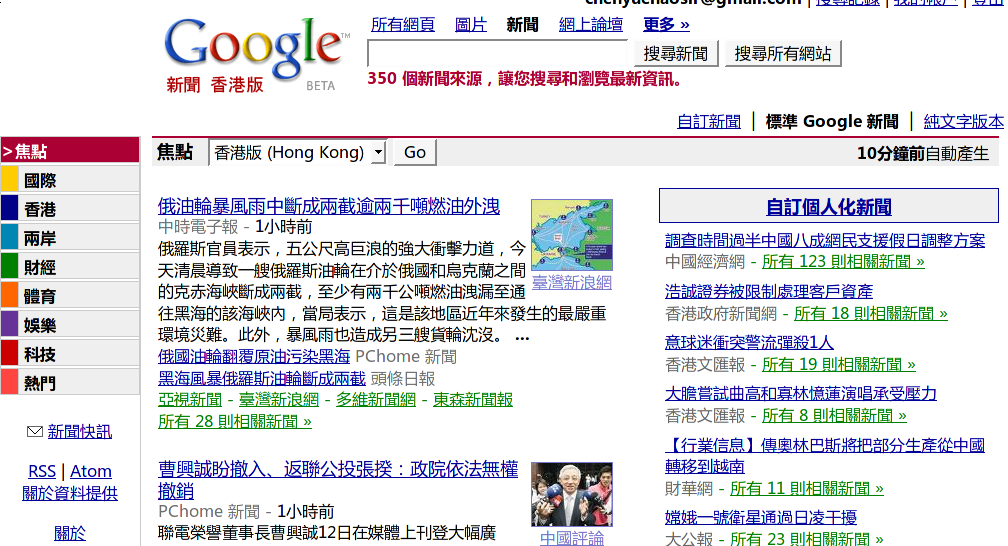This screenshot has height=546, width=1008.
Task: Open the 關於資料提供 link
Action: point(69,493)
